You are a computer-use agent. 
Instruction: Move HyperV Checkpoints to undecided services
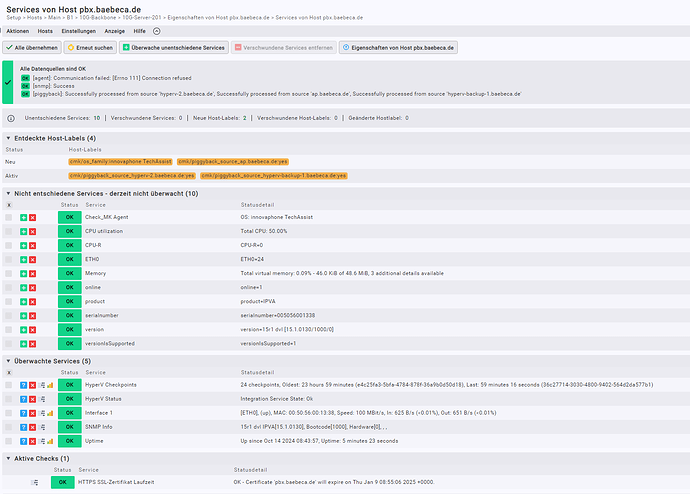24,385
